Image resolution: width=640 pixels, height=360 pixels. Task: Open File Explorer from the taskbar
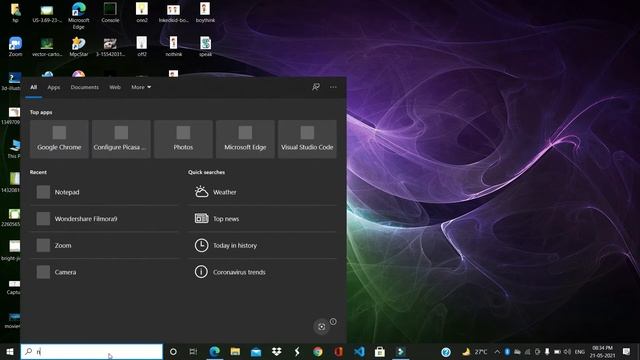tap(235, 351)
